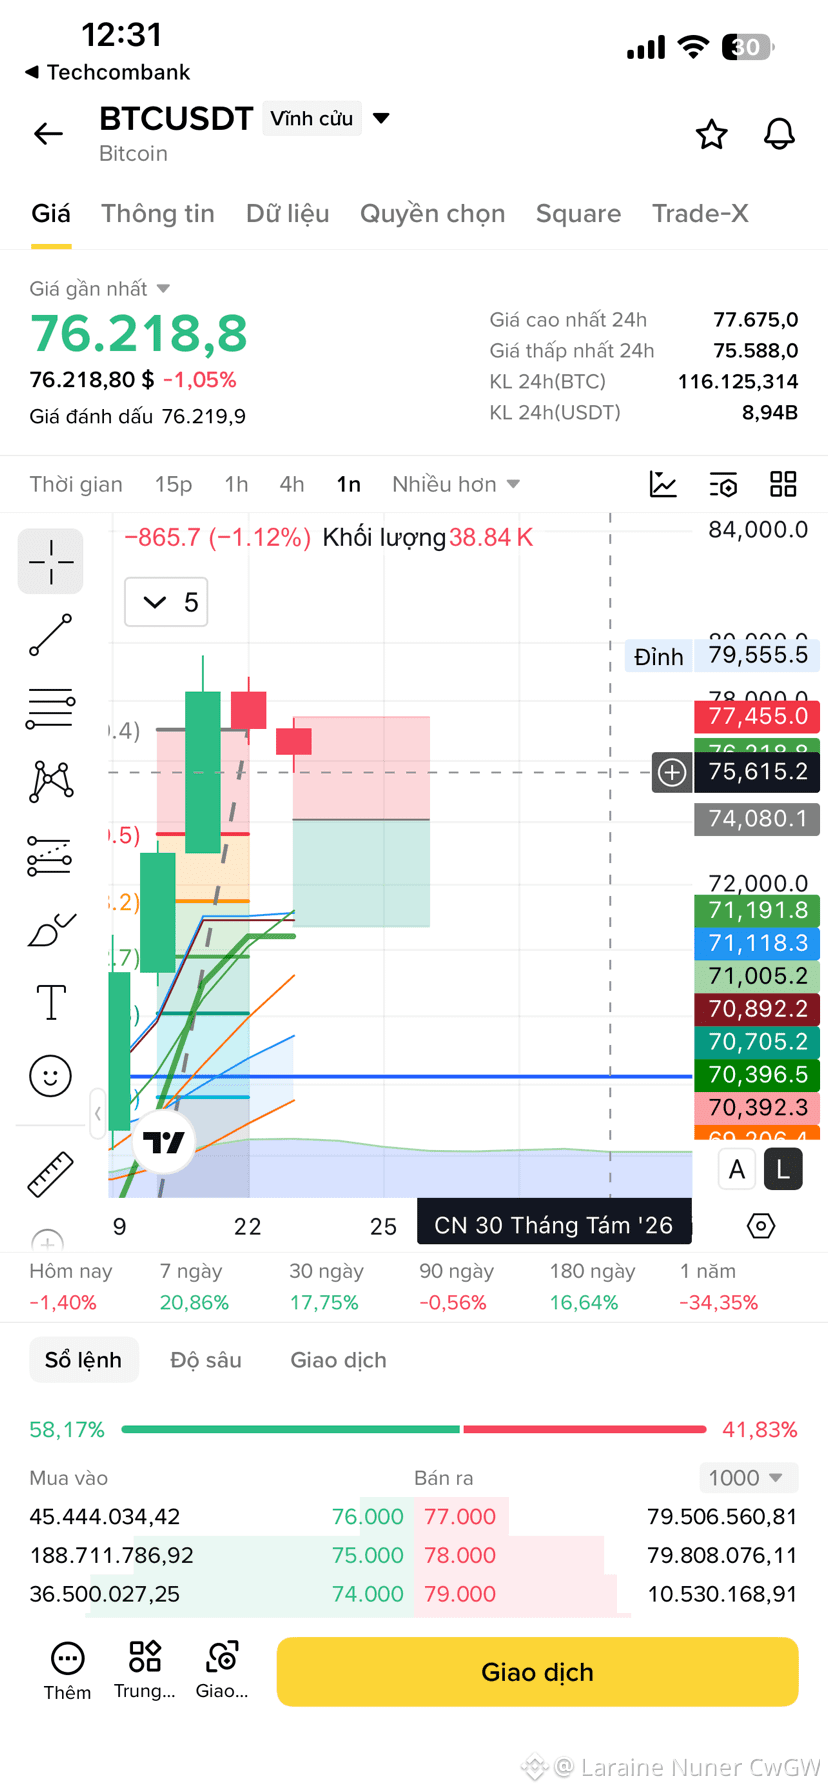Screen dimensions: 828x1792
Task: Open the forecasting and projection tools icon
Action: [x=51, y=856]
